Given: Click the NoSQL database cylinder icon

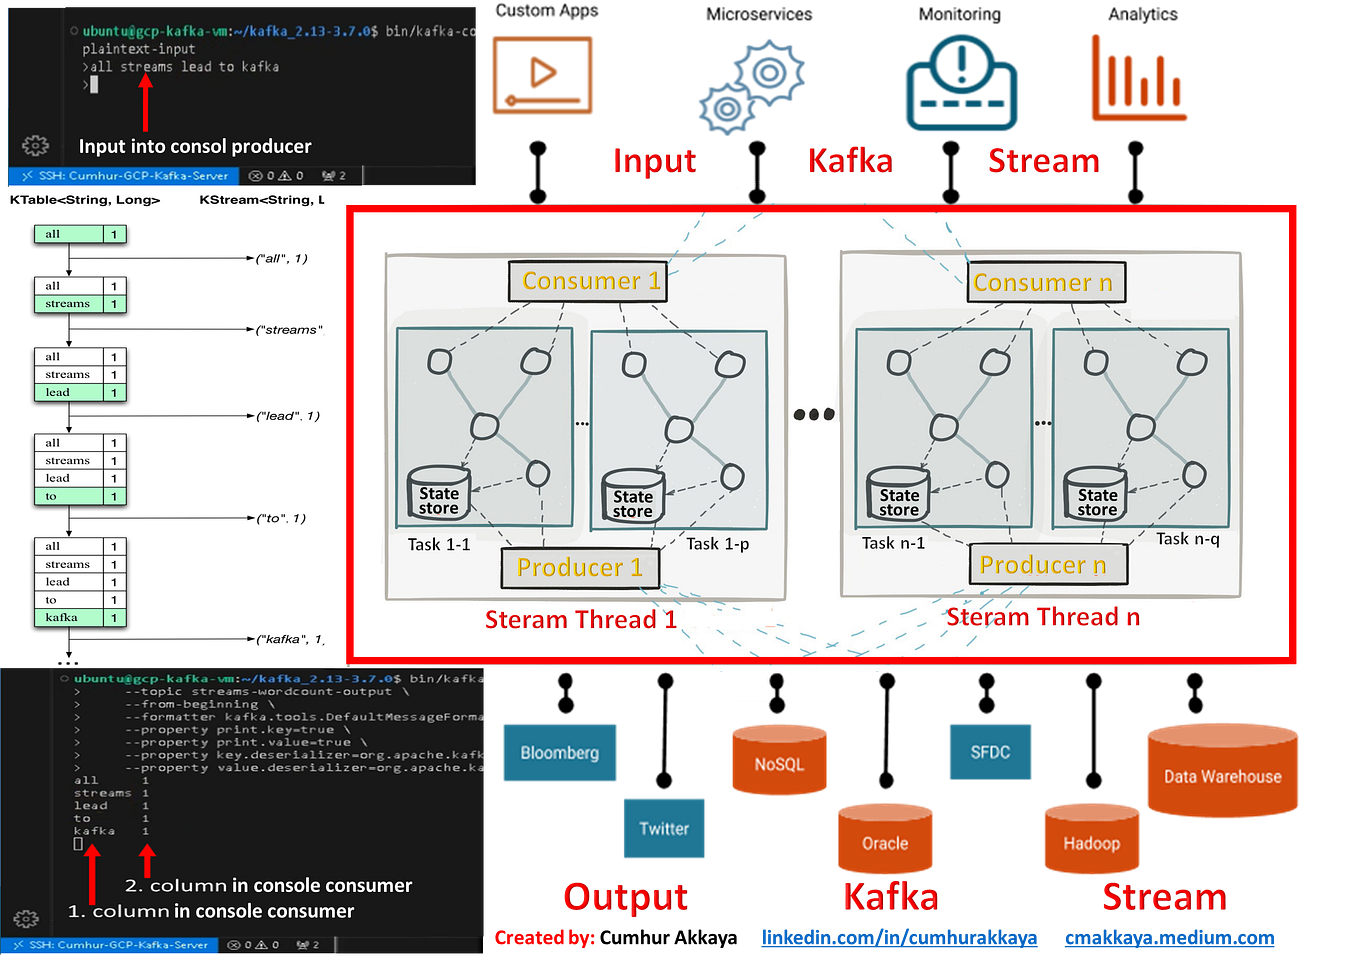Looking at the screenshot, I should pos(778,762).
